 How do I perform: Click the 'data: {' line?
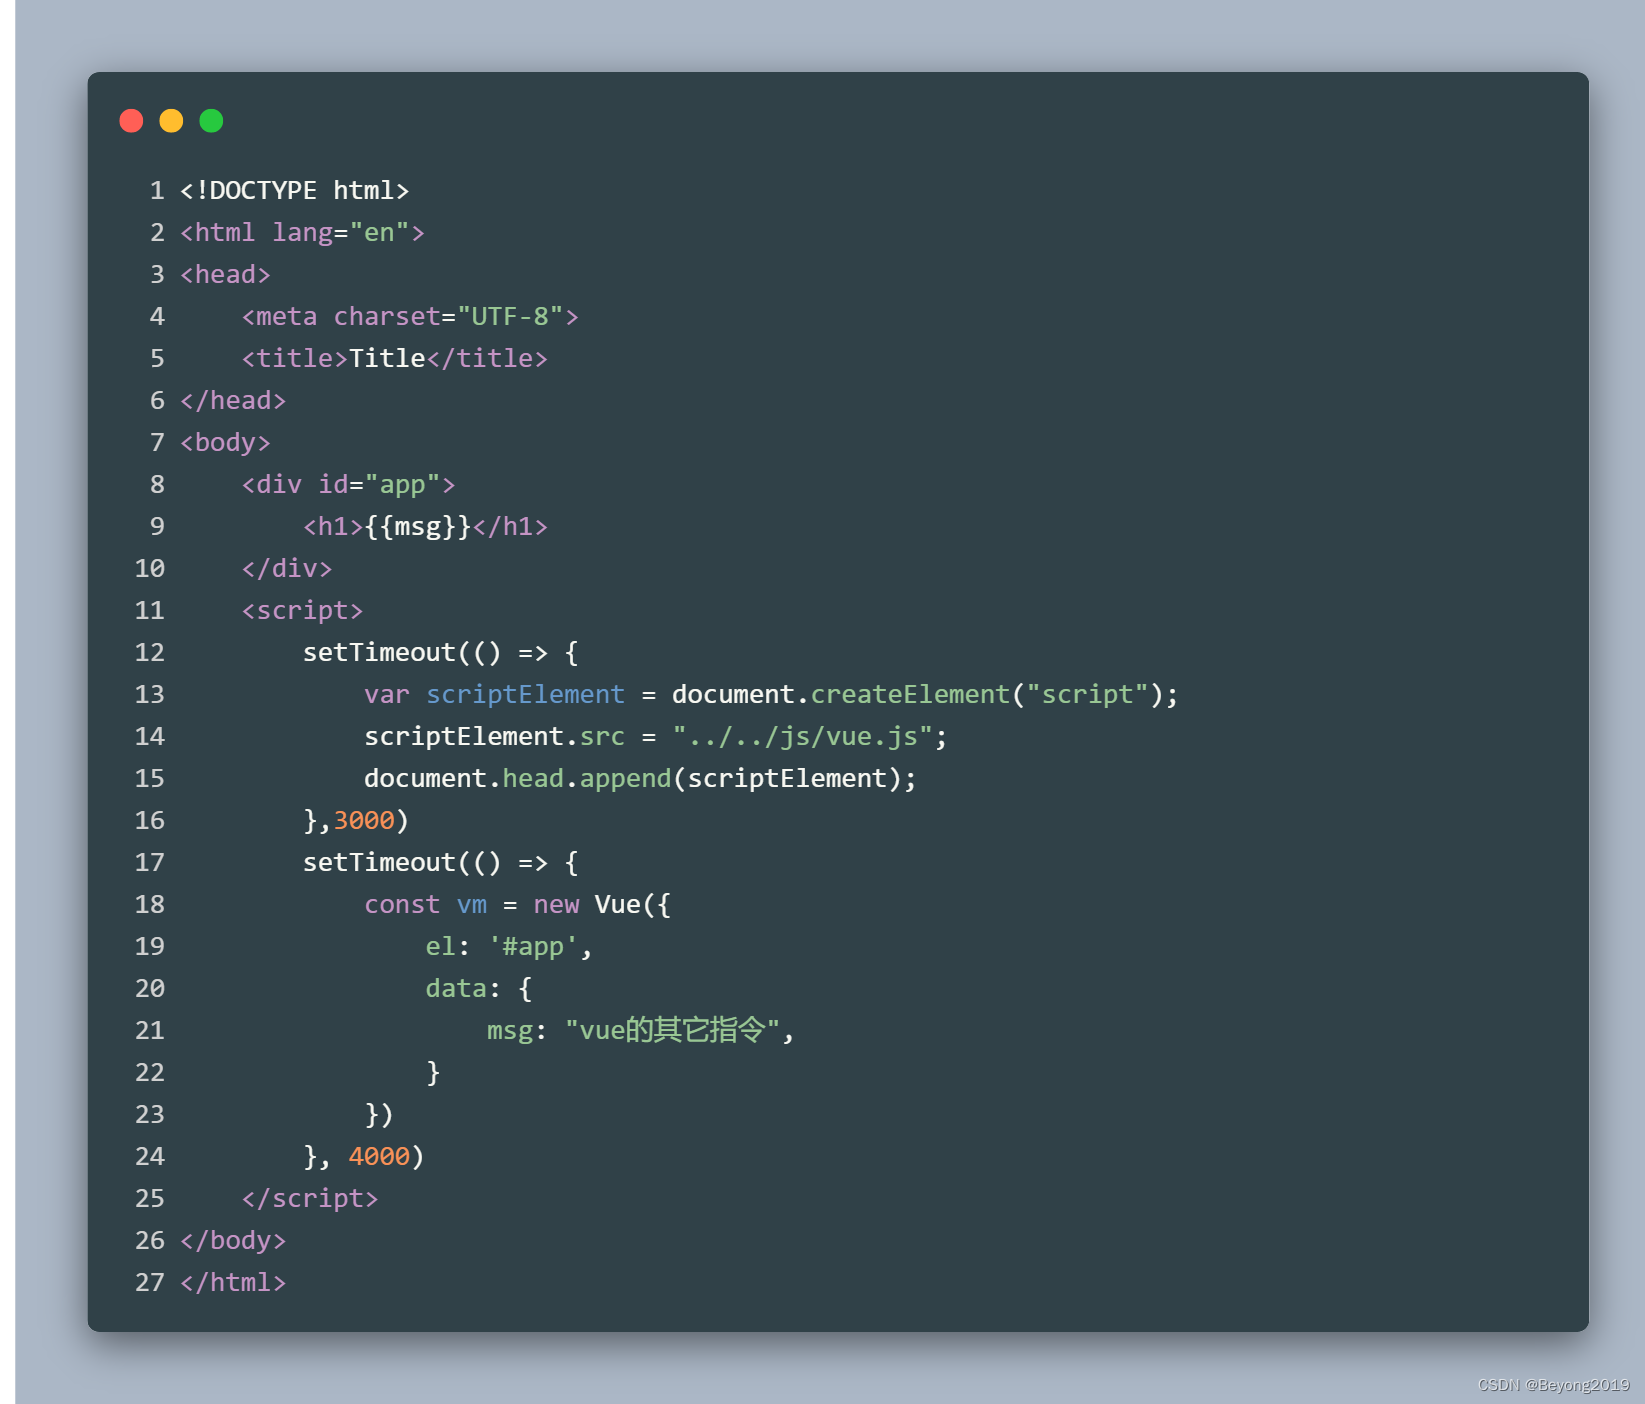(x=479, y=989)
